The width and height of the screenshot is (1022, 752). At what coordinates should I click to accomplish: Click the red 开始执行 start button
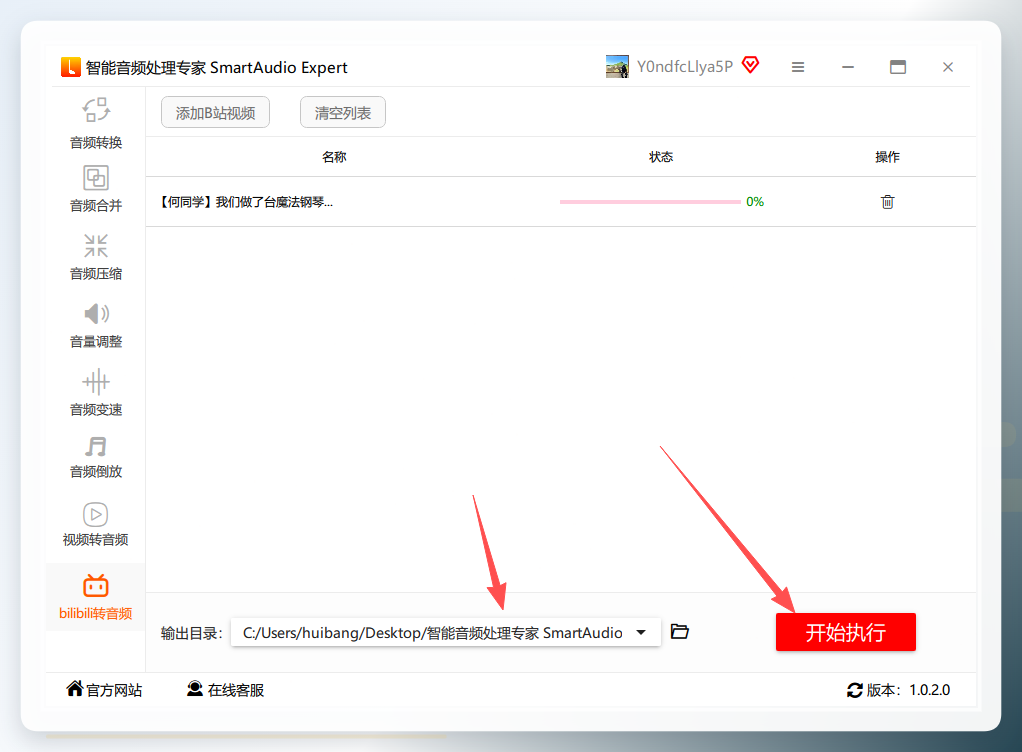pos(845,632)
